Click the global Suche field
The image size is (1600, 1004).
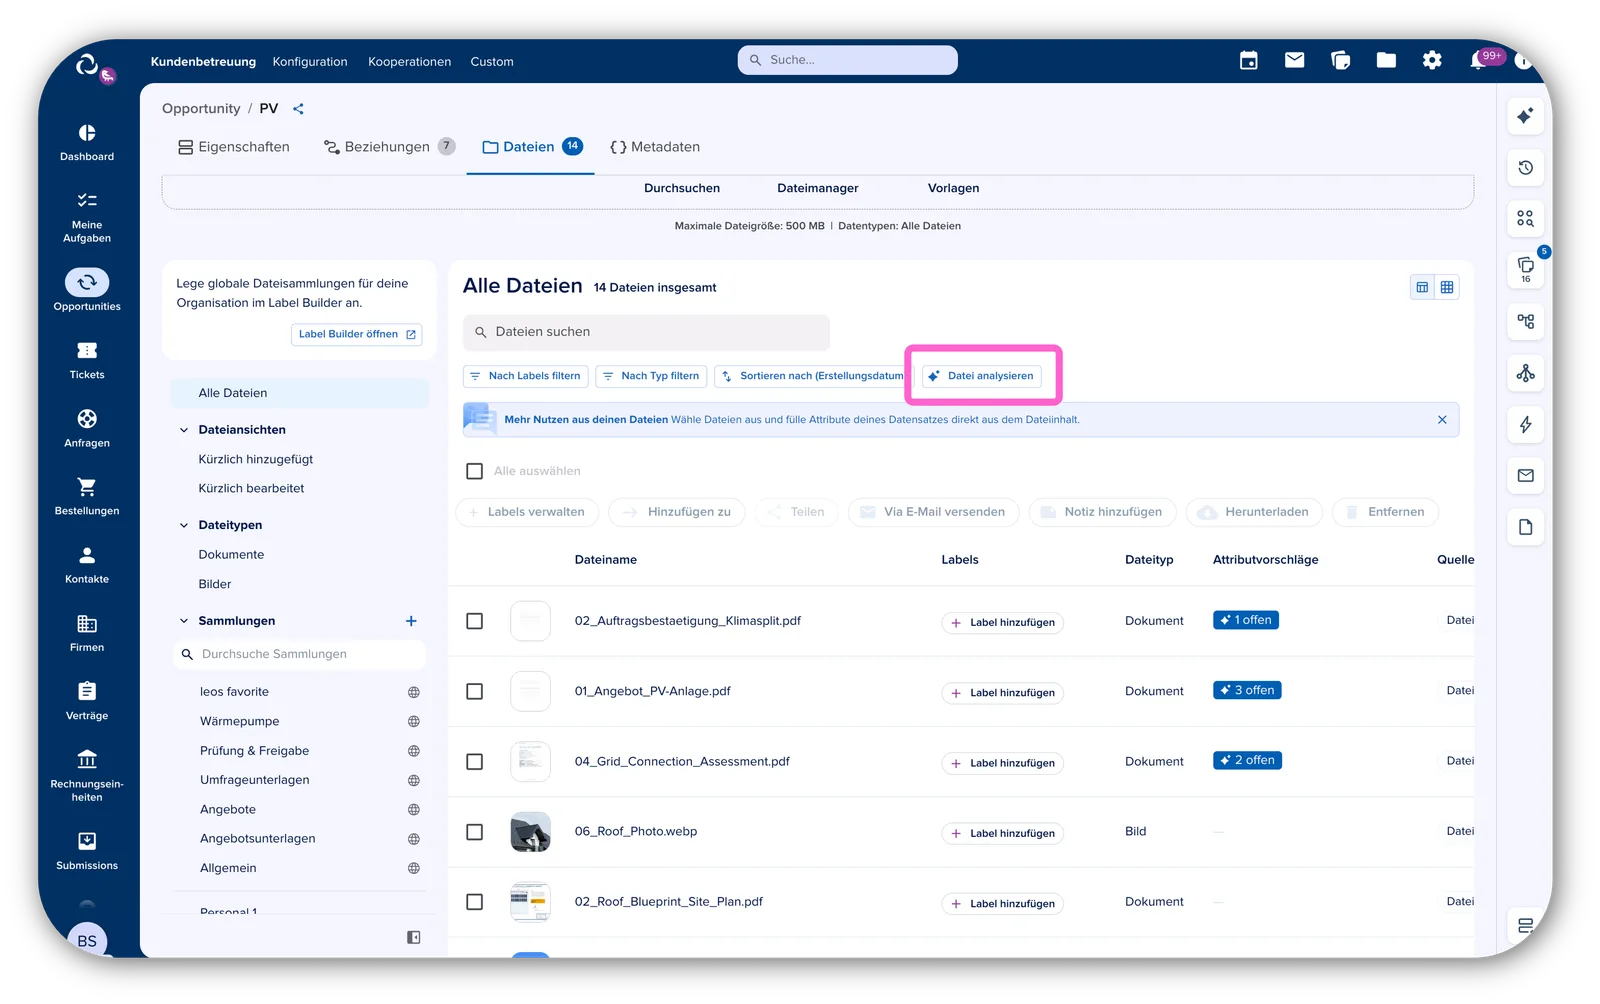pyautogui.click(x=848, y=60)
